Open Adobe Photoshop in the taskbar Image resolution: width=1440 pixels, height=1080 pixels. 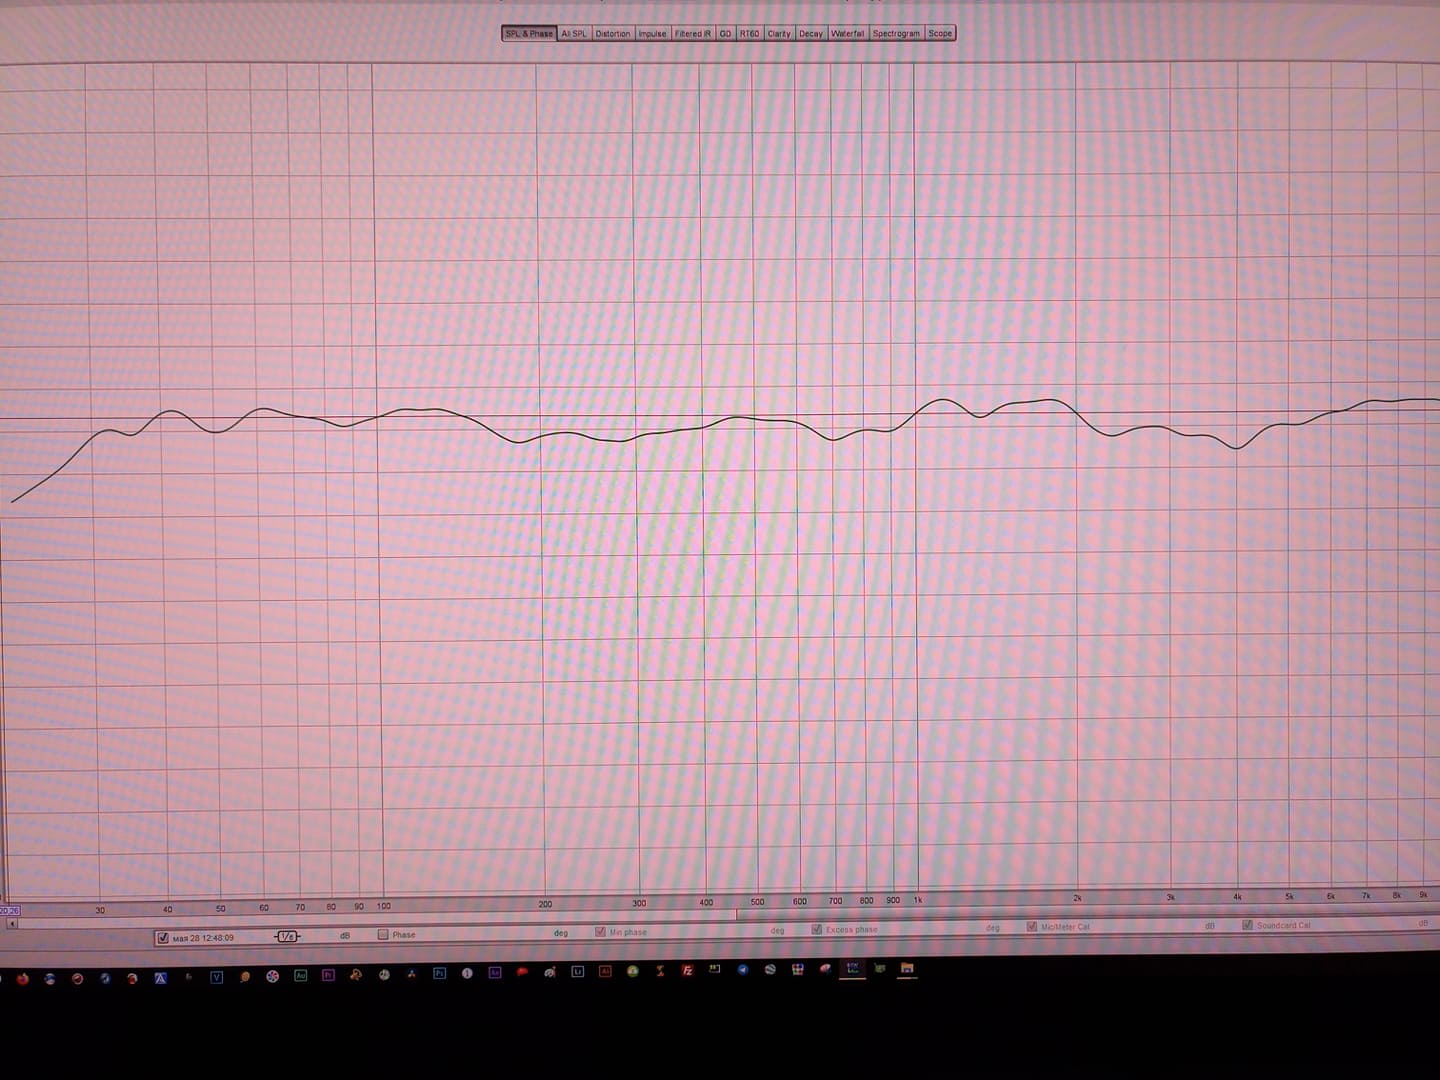tap(438, 973)
